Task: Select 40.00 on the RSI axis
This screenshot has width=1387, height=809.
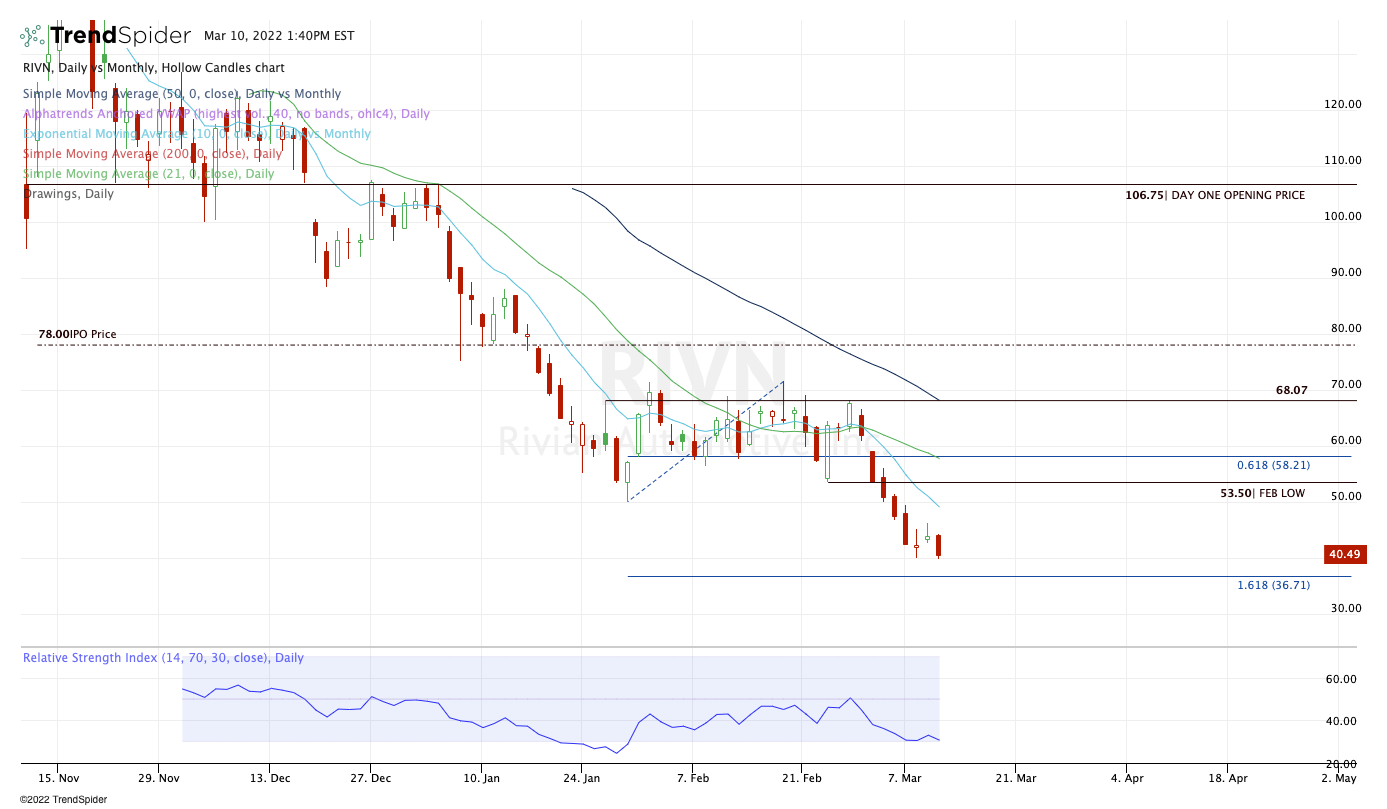Action: (1342, 721)
